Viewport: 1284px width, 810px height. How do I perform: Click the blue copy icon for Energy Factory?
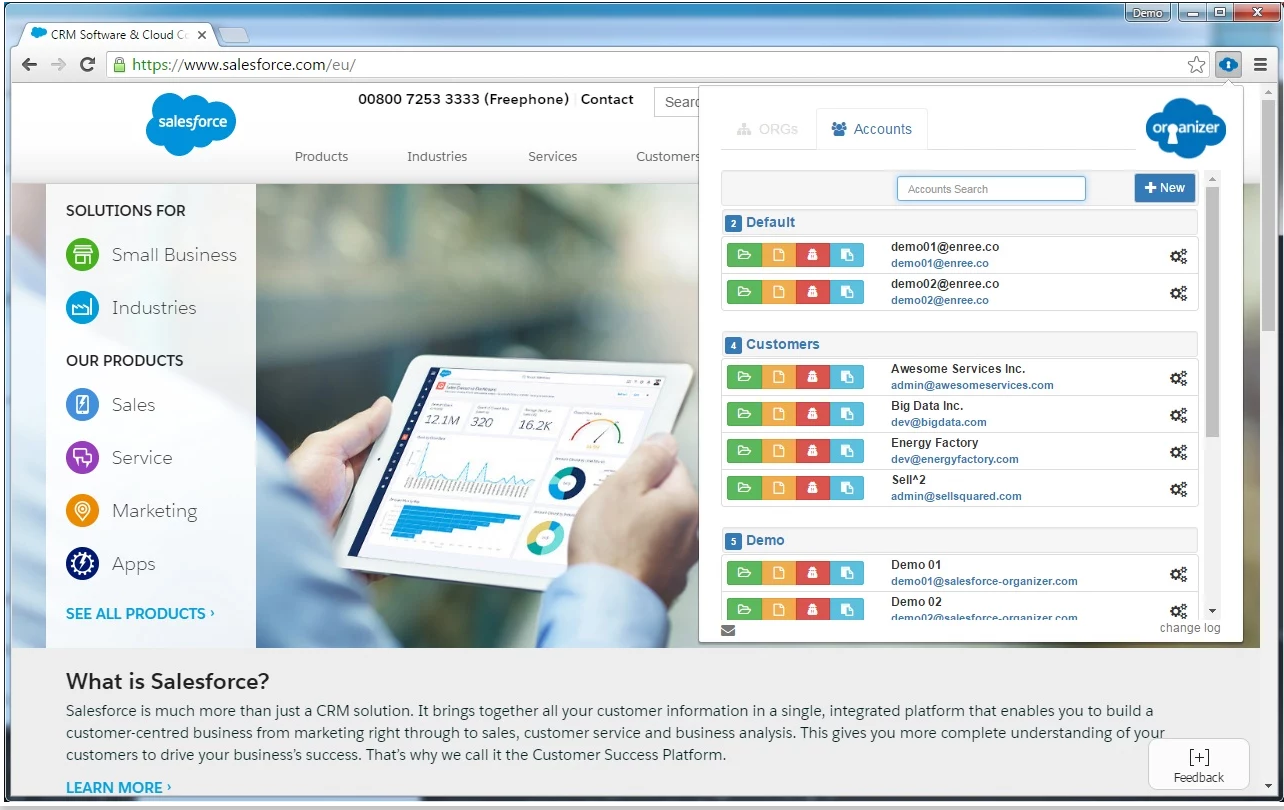coord(847,451)
